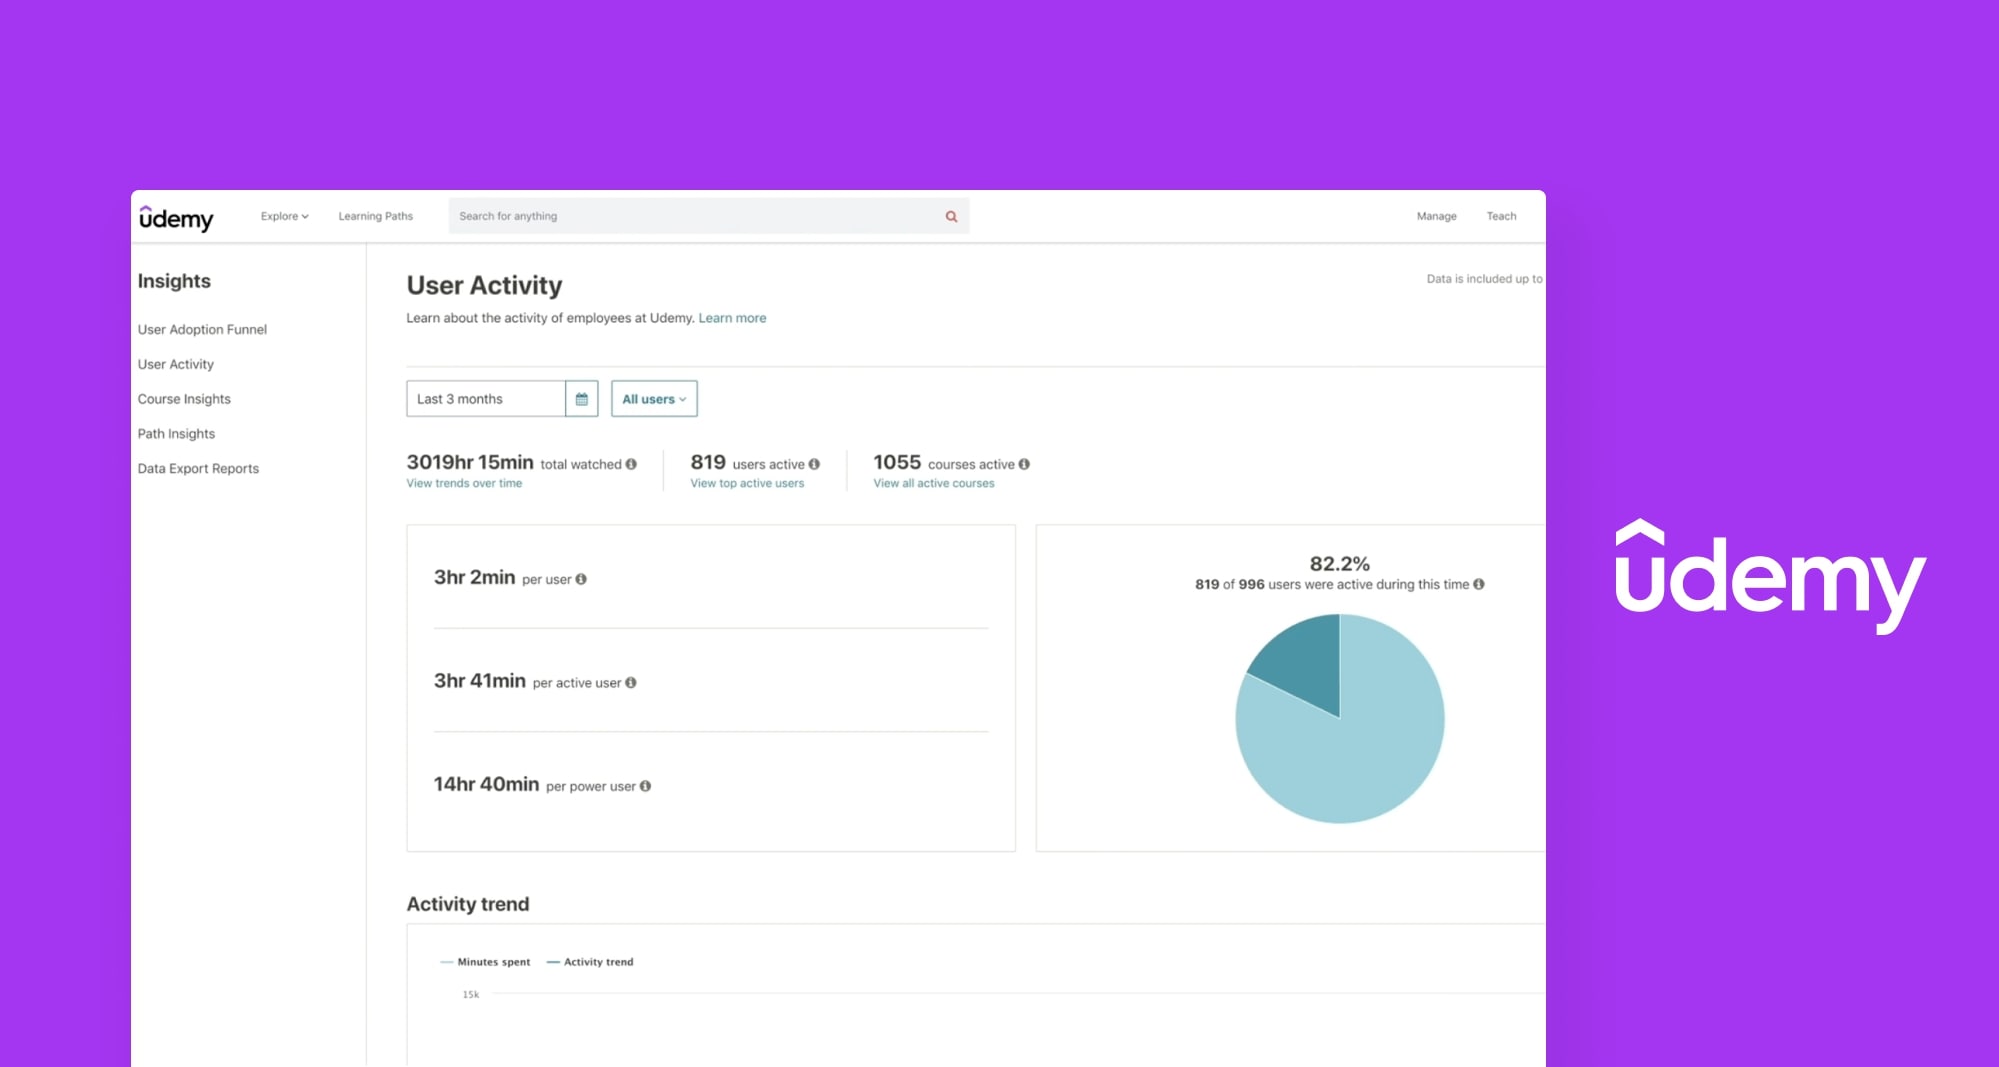Viewport: 1999px width, 1067px height.
Task: Click info icon next to per user
Action: point(581,579)
